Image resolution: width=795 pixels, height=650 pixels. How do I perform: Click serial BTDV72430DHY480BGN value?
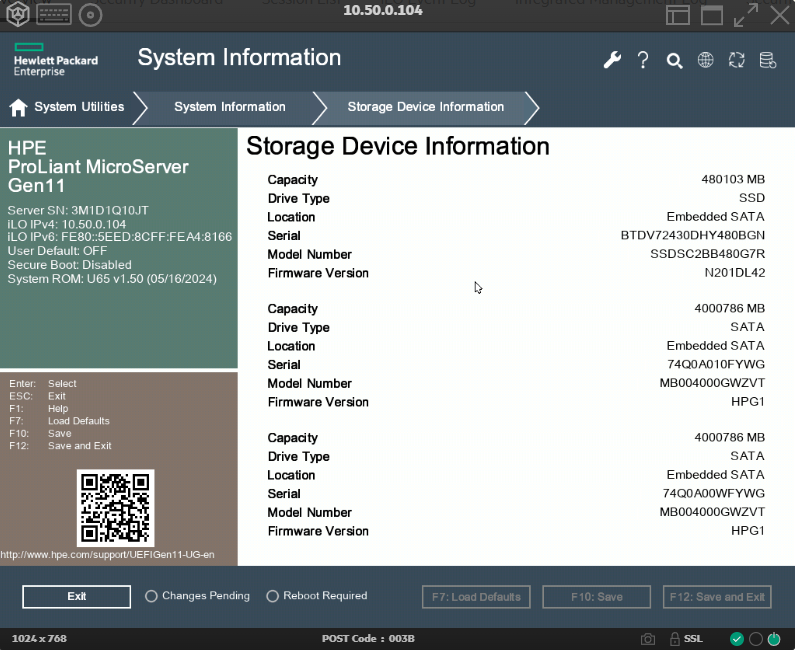point(693,235)
